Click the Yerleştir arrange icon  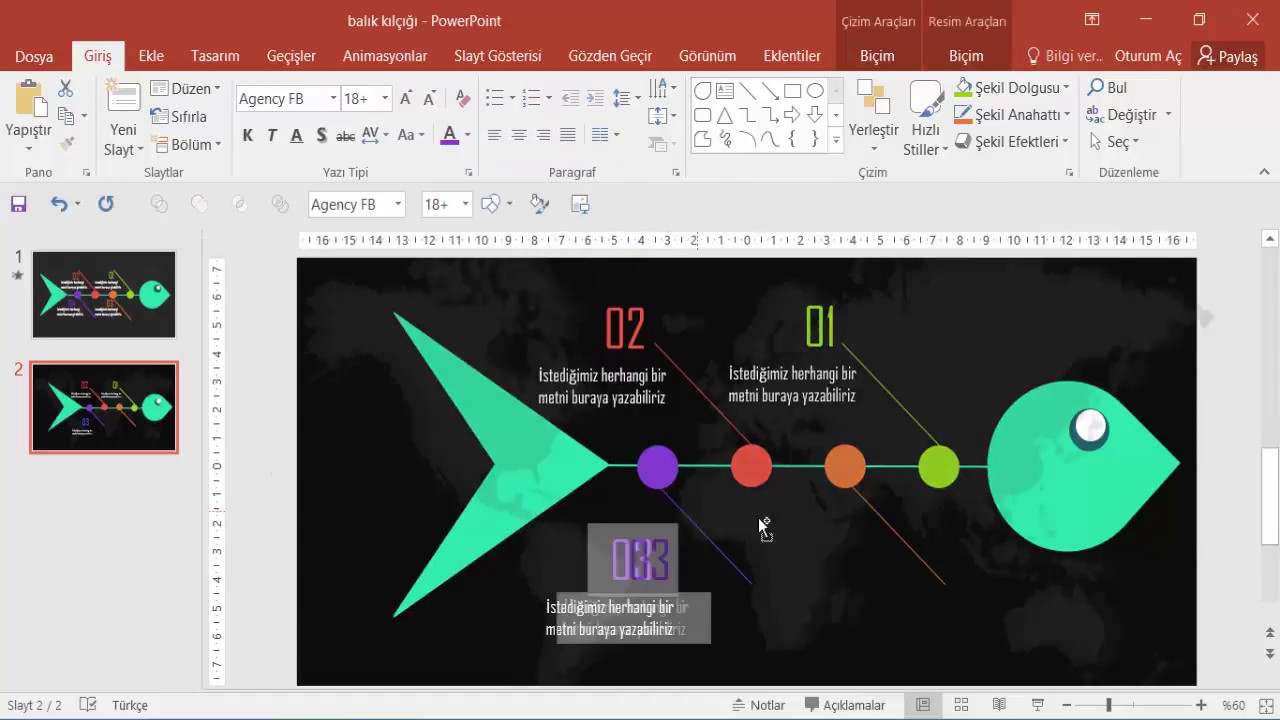[x=873, y=98]
